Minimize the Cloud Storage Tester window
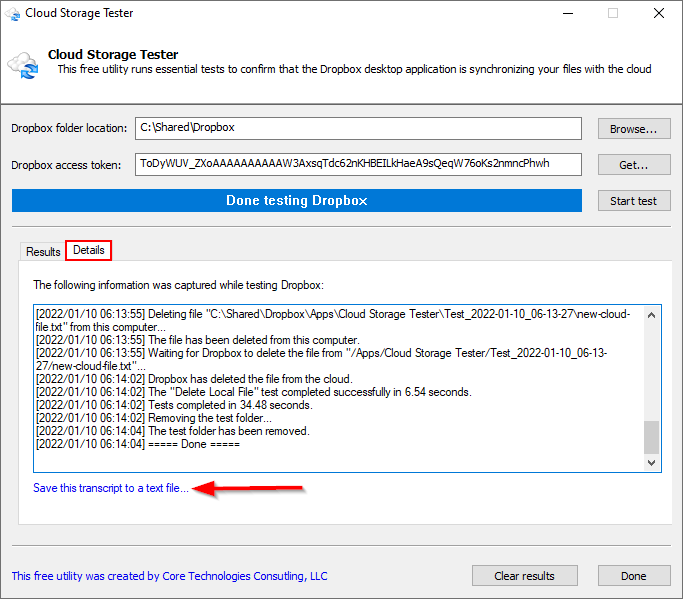 (568, 14)
